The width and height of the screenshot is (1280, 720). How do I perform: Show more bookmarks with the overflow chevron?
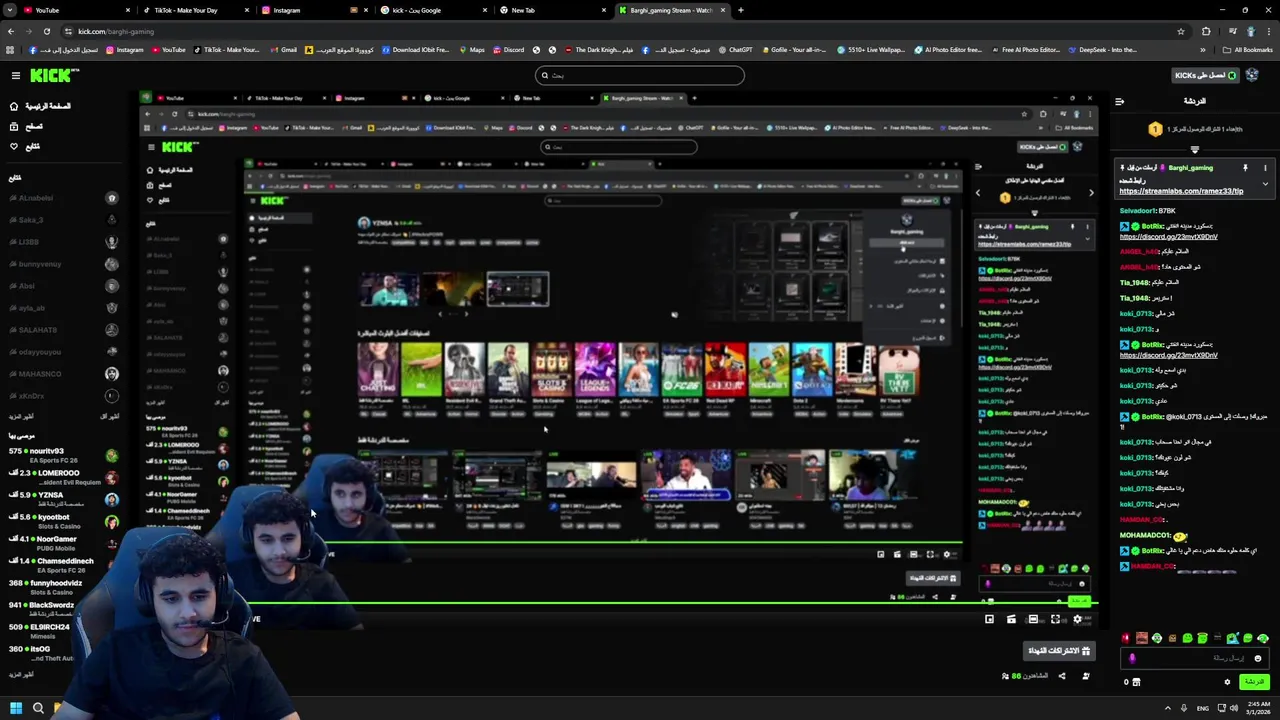click(x=1203, y=49)
